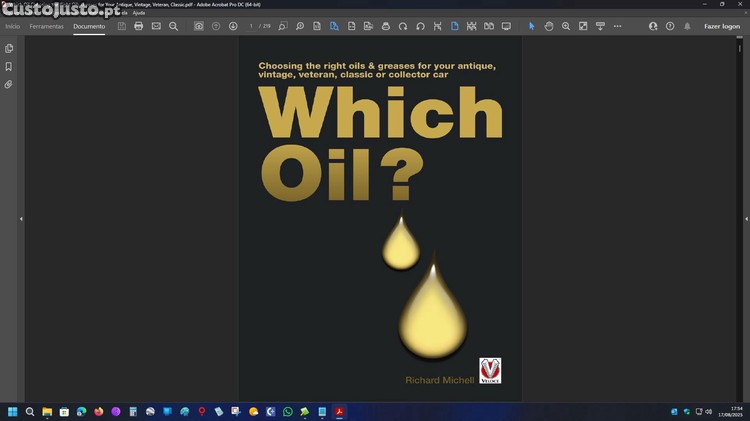The height and width of the screenshot is (421, 750).
Task: Open the page thumbnails panel icon
Action: [9, 48]
